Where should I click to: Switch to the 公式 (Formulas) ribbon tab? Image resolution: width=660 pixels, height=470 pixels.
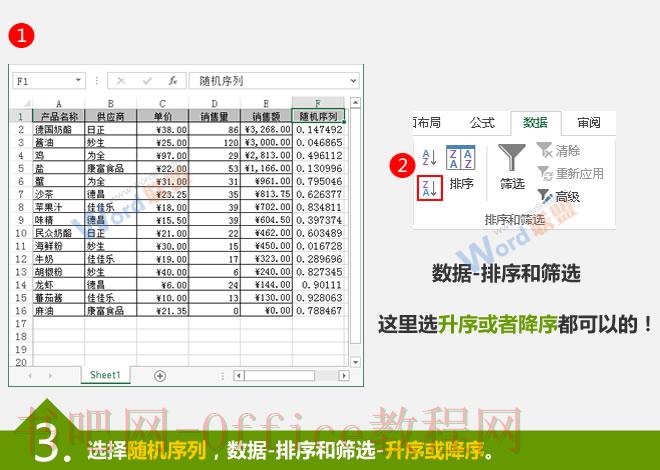[482, 123]
